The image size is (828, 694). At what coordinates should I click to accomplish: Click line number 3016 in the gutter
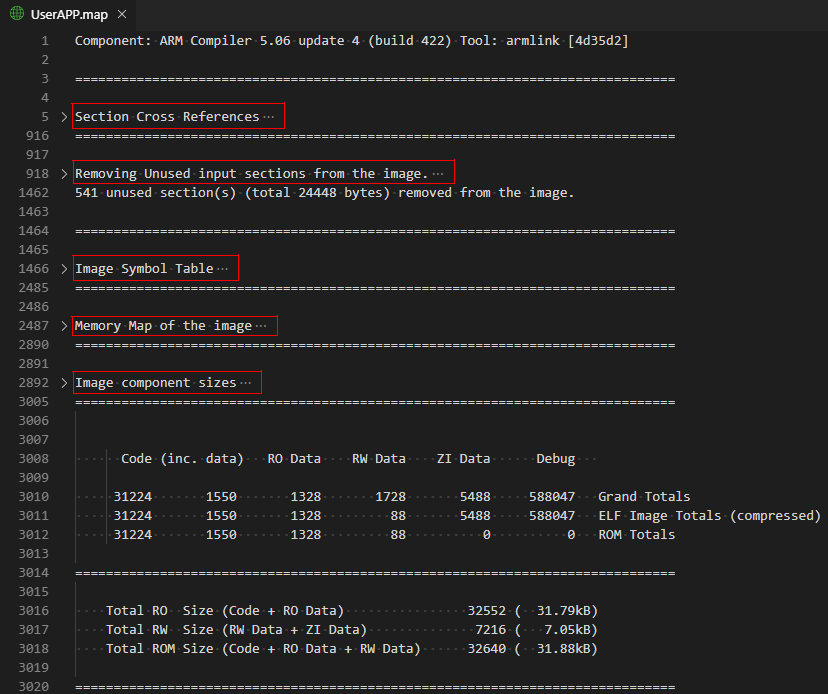pyautogui.click(x=33, y=611)
